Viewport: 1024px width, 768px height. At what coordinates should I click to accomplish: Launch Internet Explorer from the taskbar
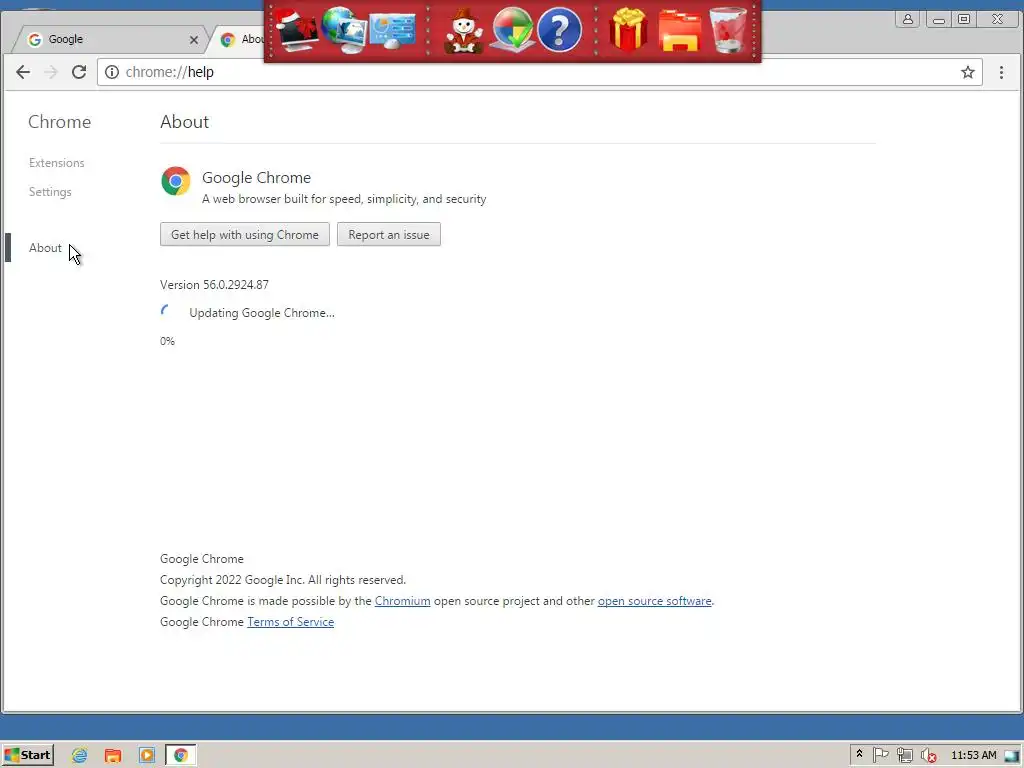click(x=80, y=756)
